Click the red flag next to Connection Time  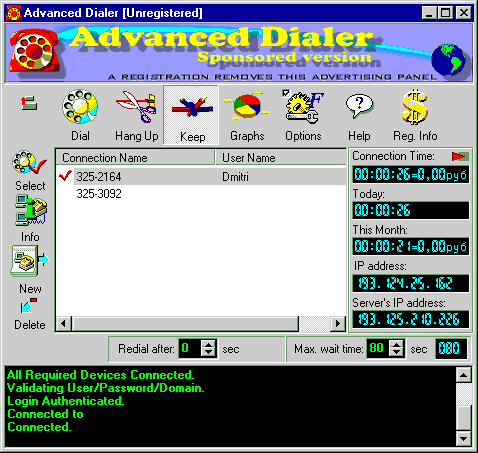[x=460, y=156]
